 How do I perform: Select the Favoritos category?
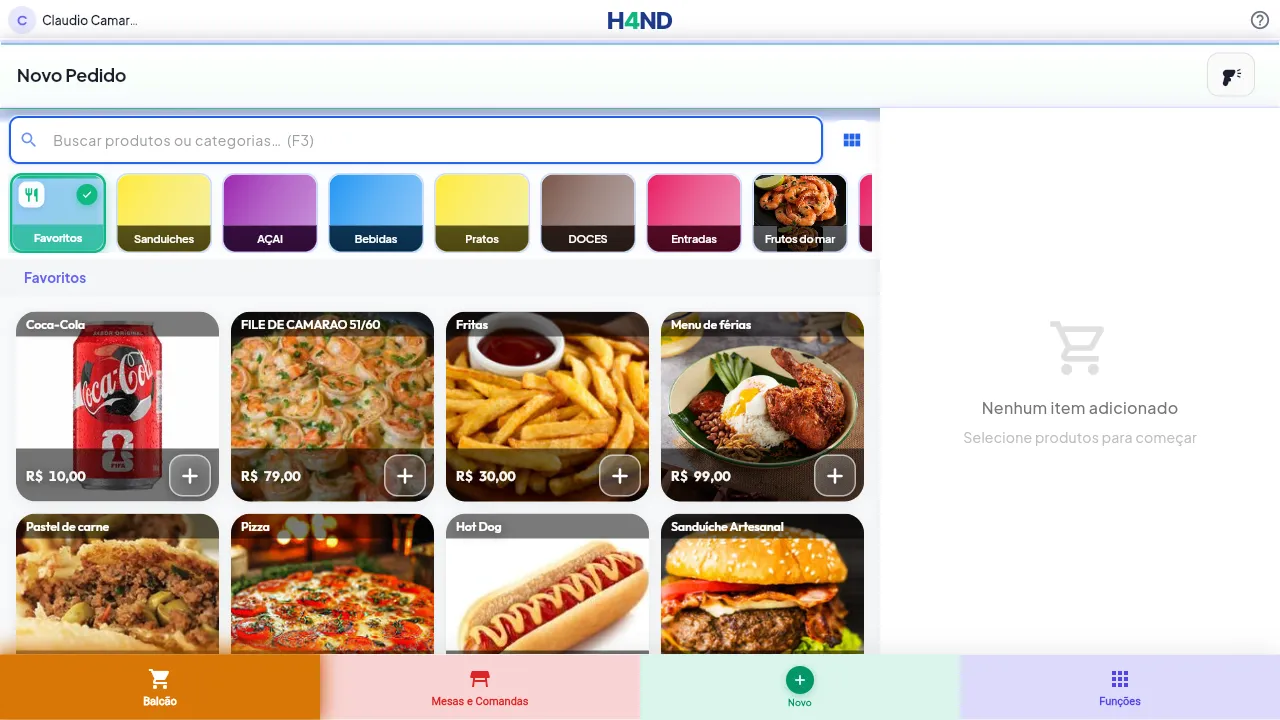pos(58,213)
